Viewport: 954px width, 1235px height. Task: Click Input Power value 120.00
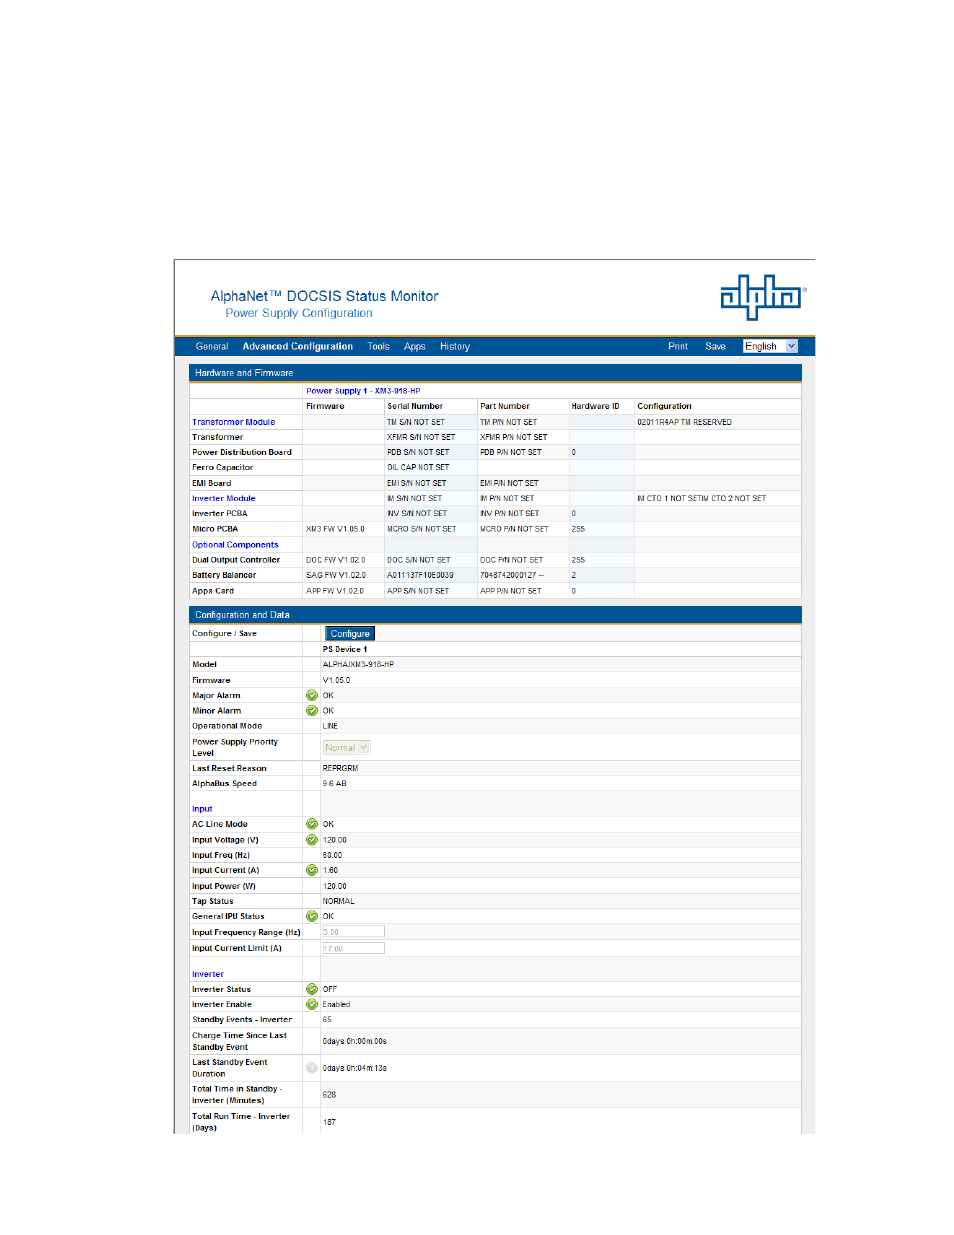(334, 886)
